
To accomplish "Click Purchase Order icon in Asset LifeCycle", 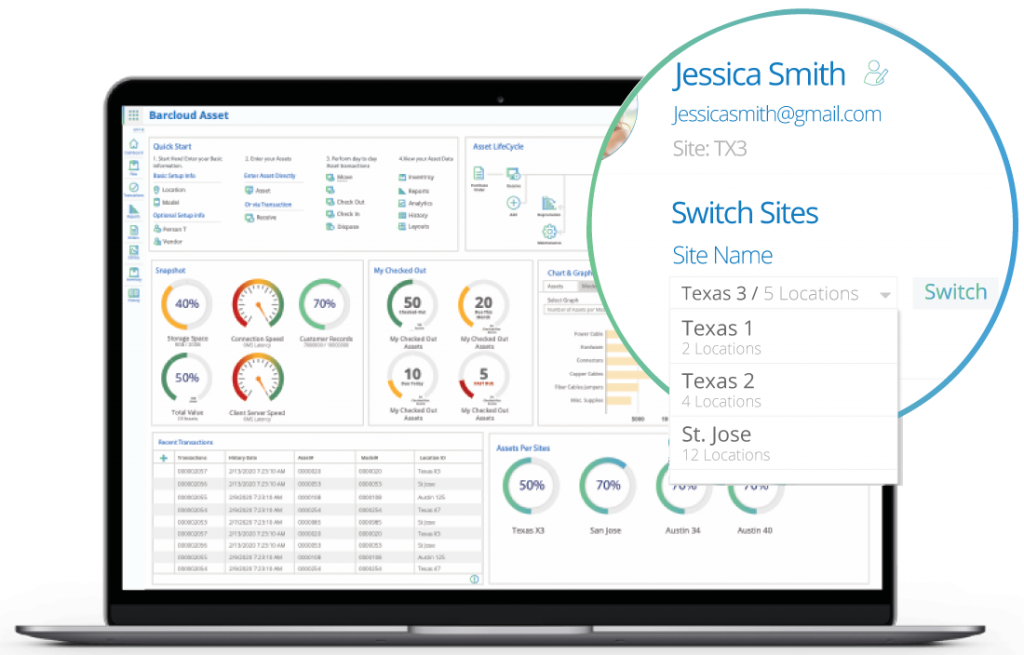I will point(479,173).
